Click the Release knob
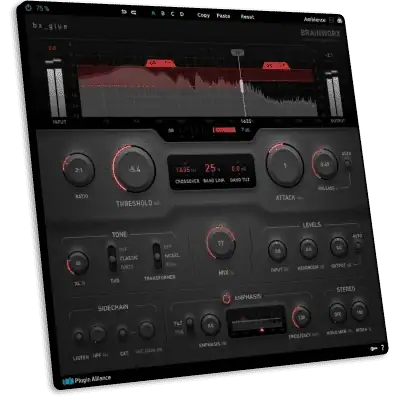Viewport: 395px width, 400px height. click(325, 164)
